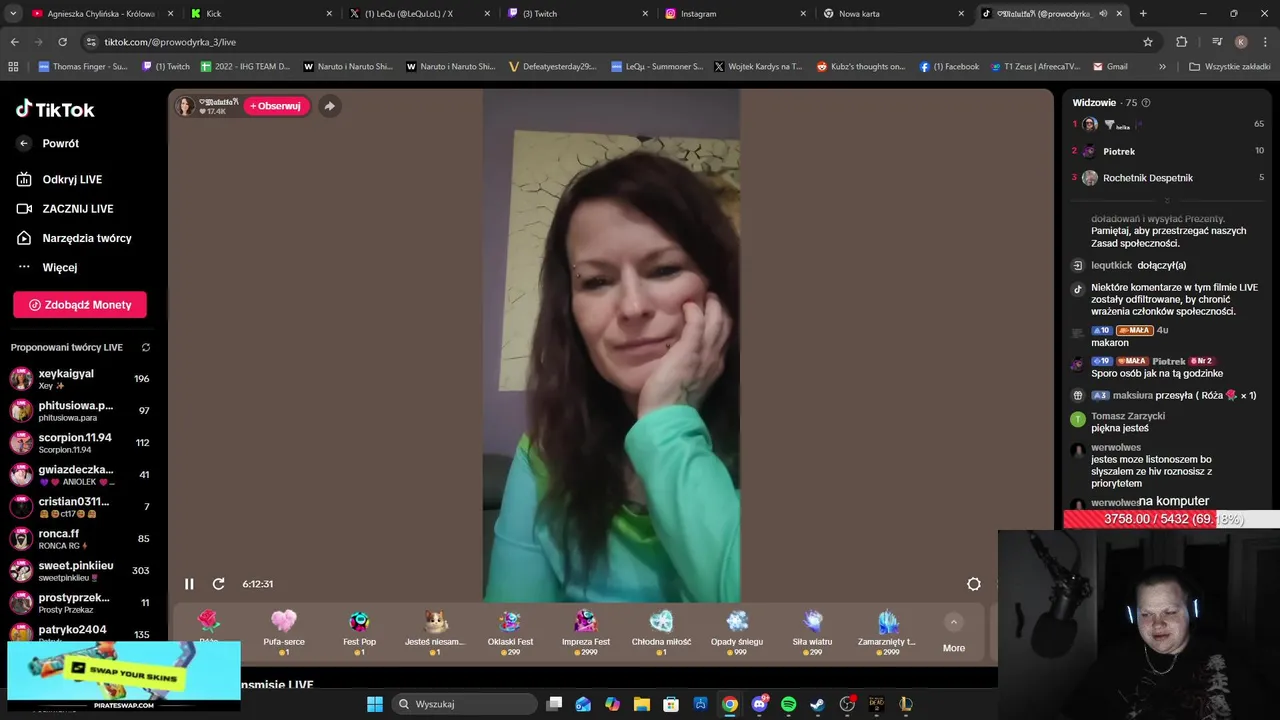Open the Chrome apps grid icon
Image resolution: width=1280 pixels, height=720 pixels.
[x=13, y=67]
